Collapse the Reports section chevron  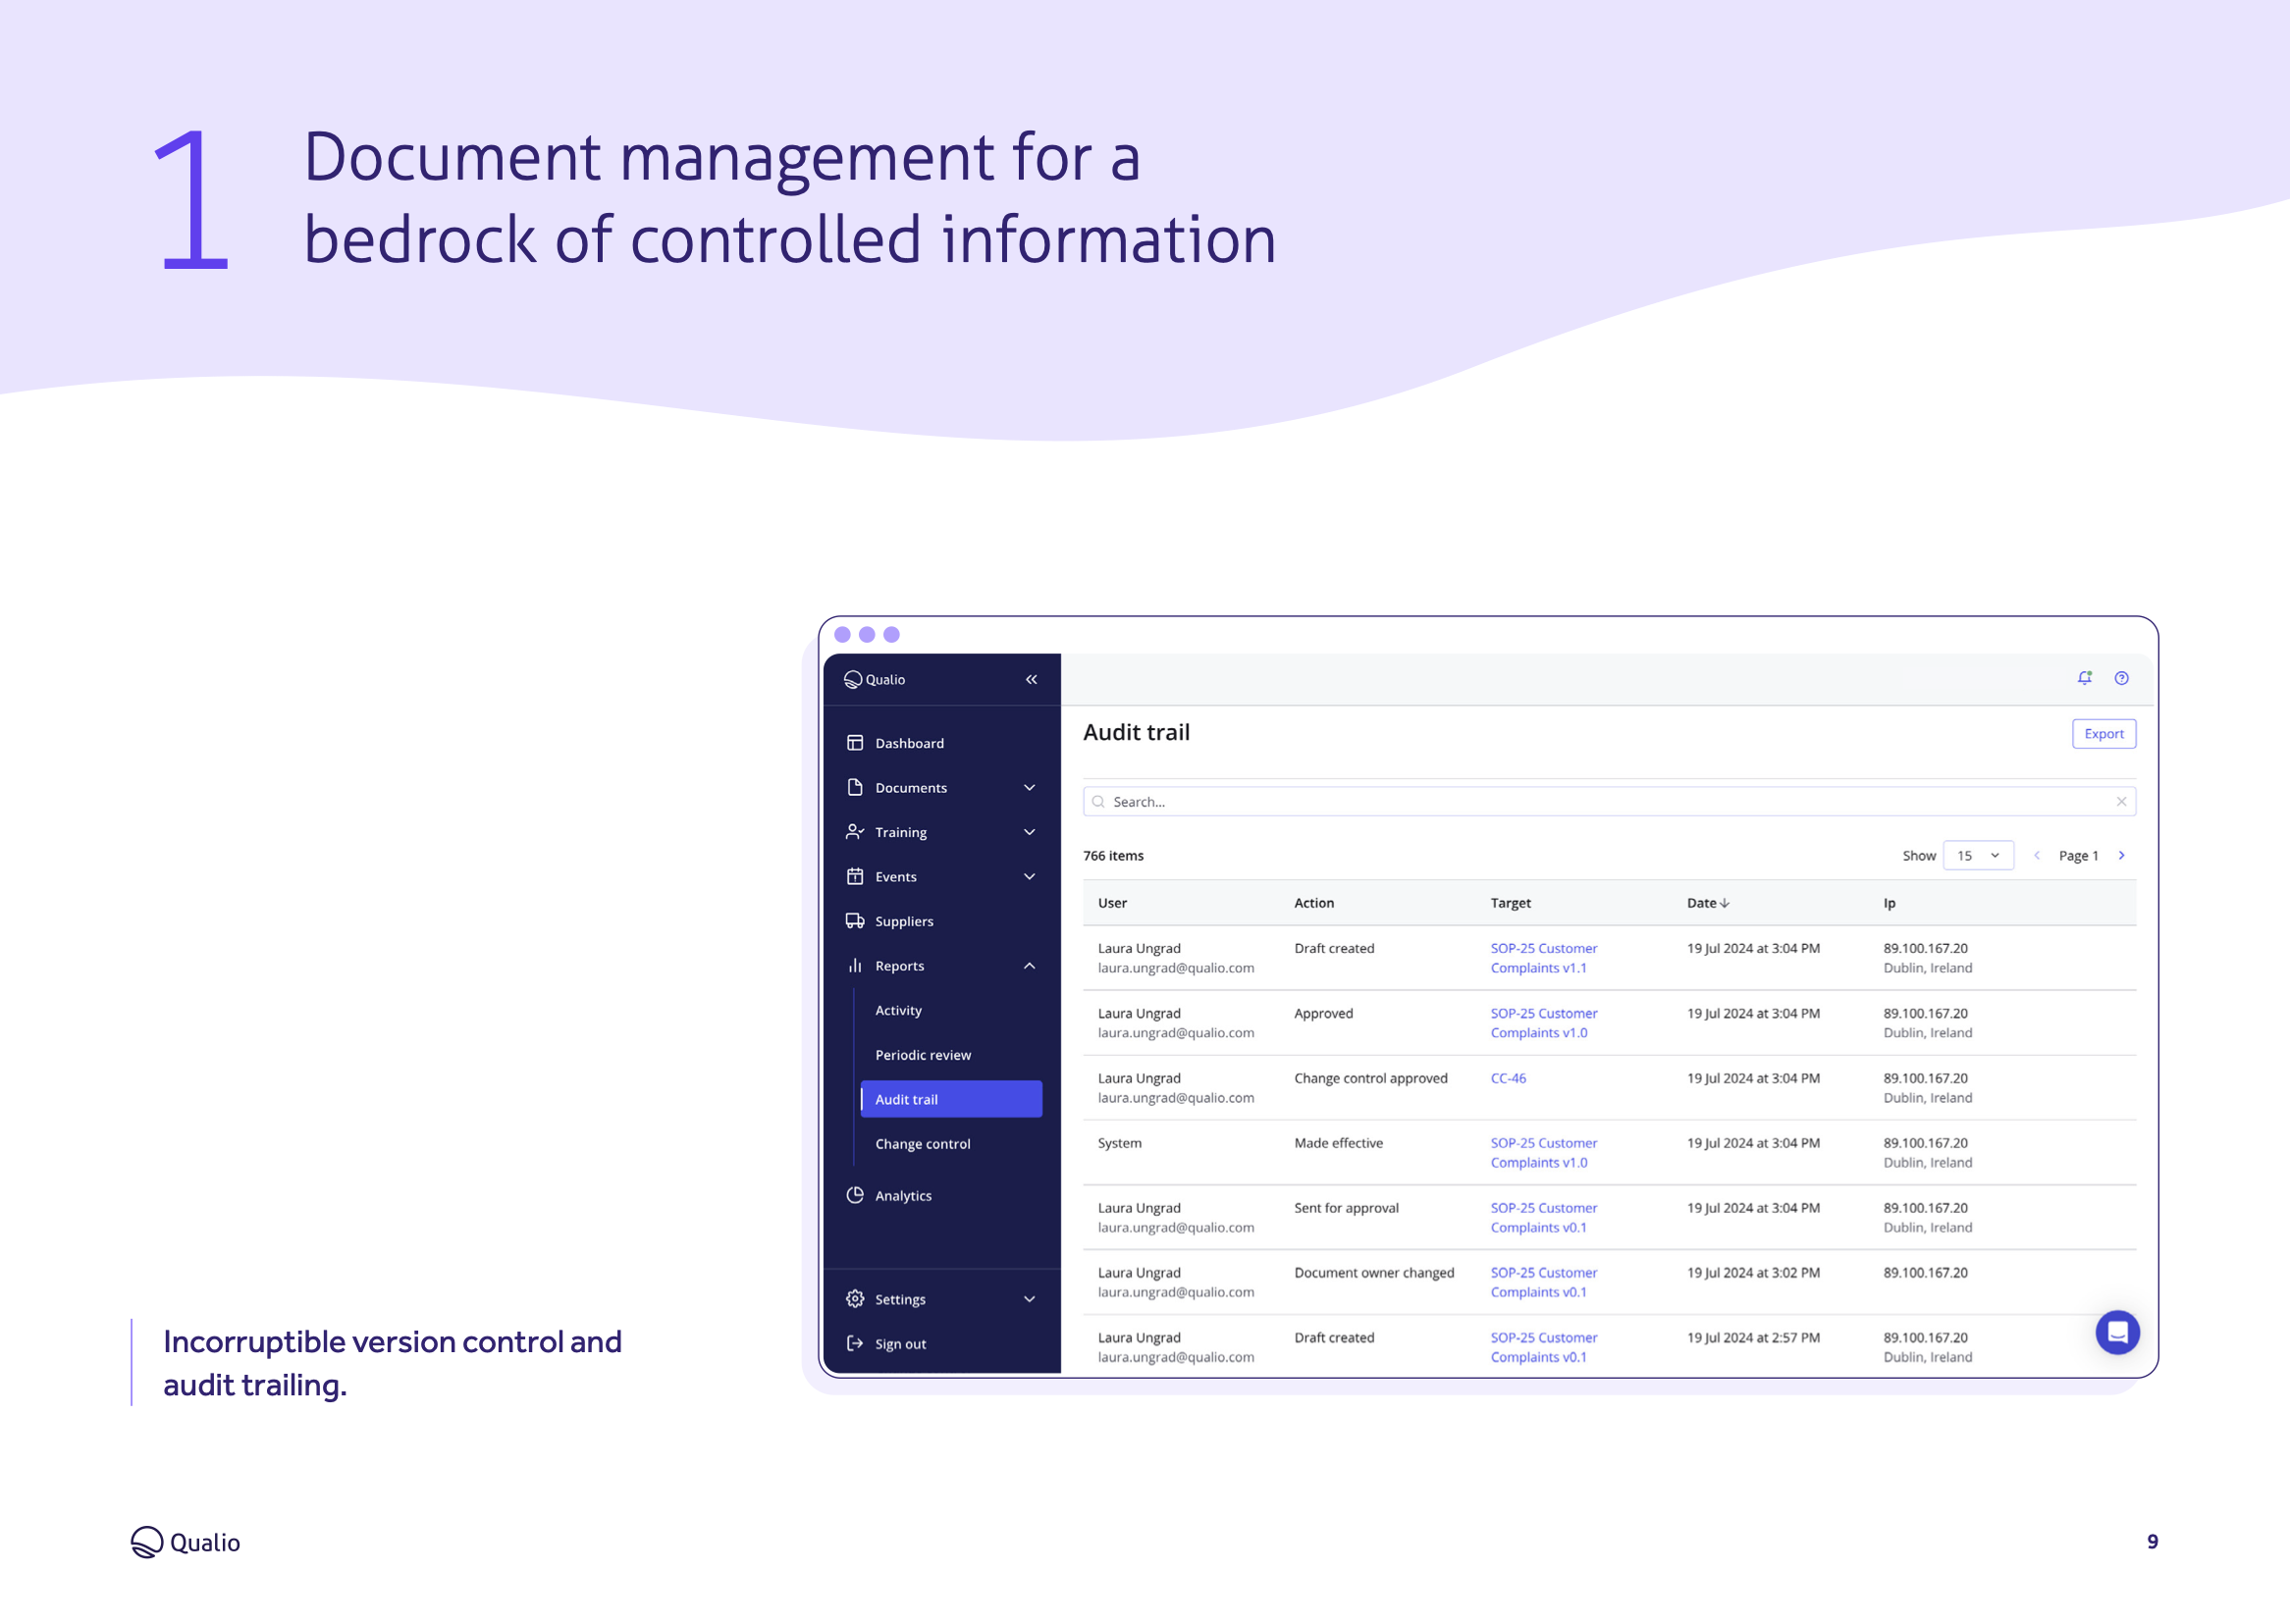(x=1029, y=965)
